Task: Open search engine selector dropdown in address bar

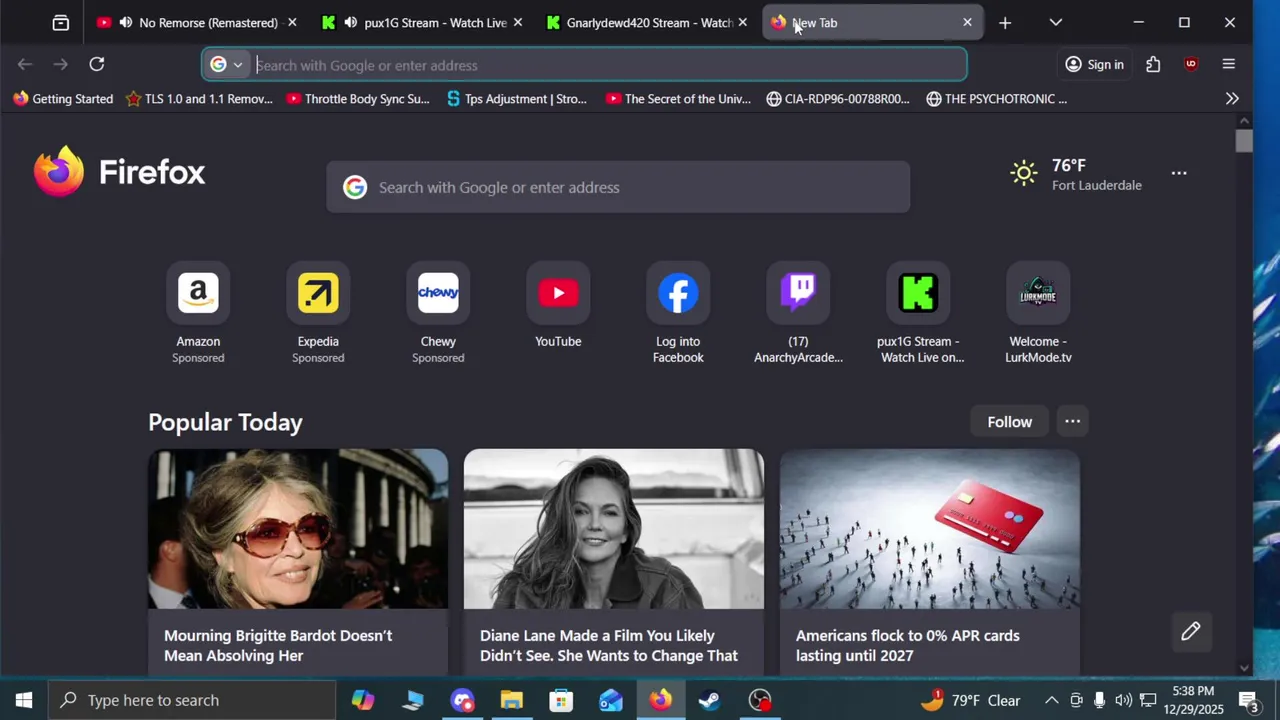Action: (227, 64)
